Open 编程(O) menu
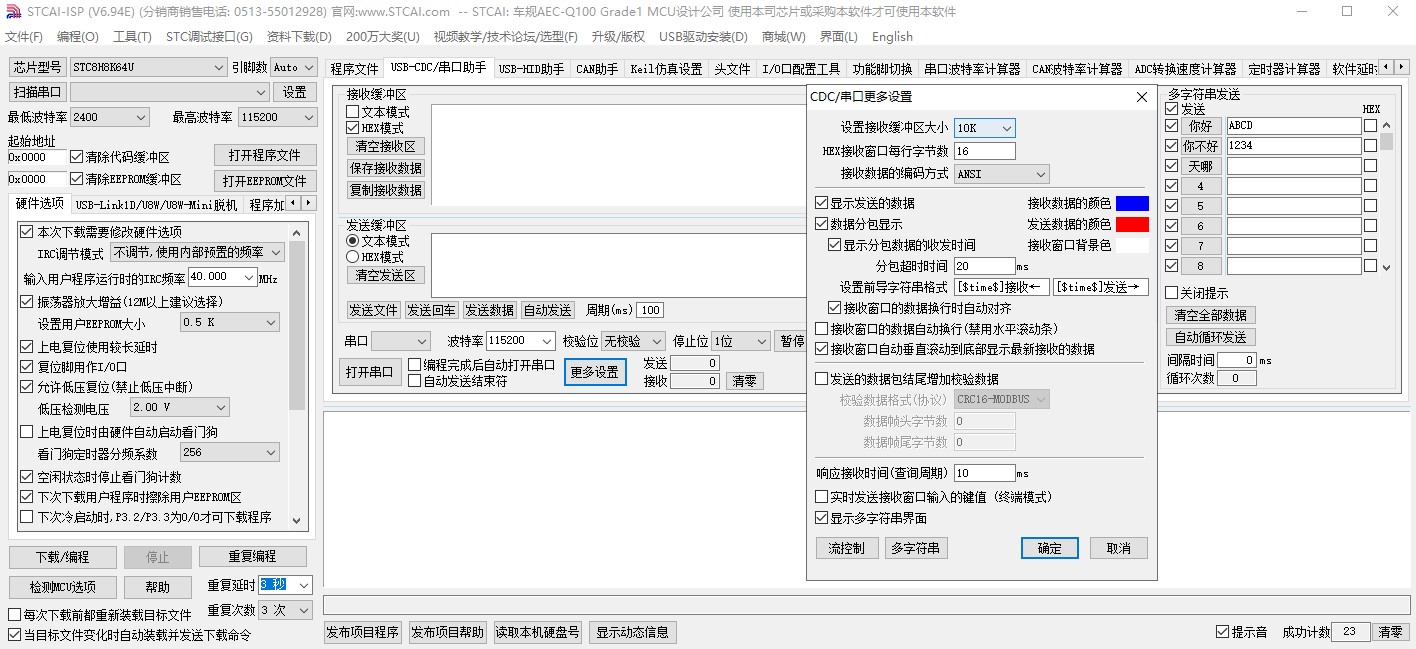 [x=78, y=37]
